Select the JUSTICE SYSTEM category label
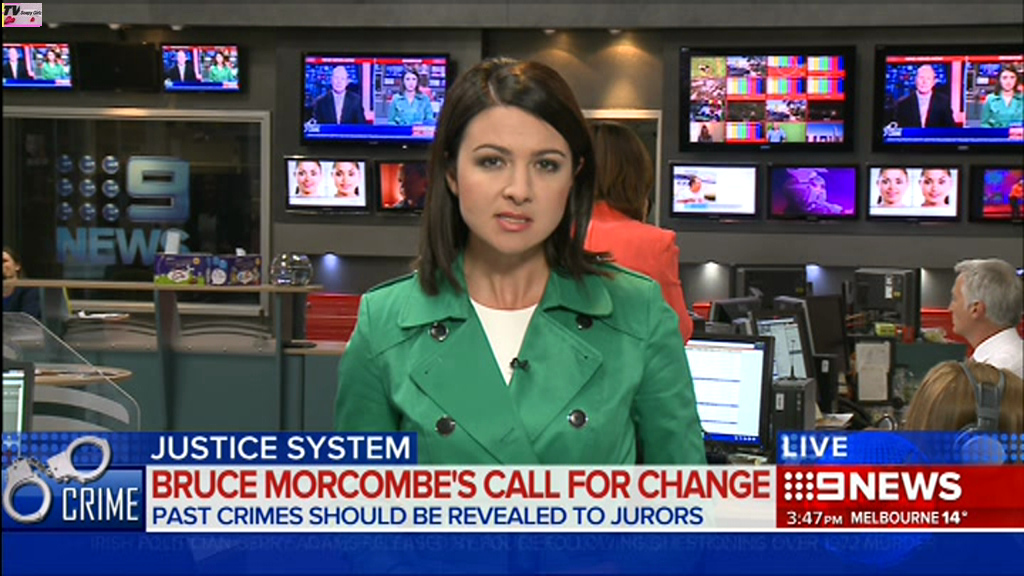This screenshot has height=576, width=1024. pos(281,448)
